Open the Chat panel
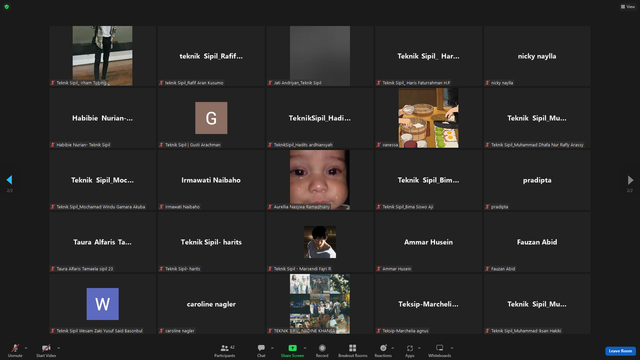This screenshot has height=360, width=640. (x=261, y=350)
